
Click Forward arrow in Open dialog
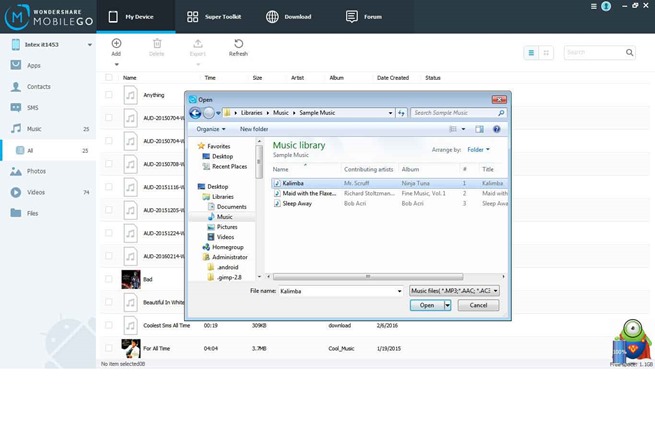point(208,113)
